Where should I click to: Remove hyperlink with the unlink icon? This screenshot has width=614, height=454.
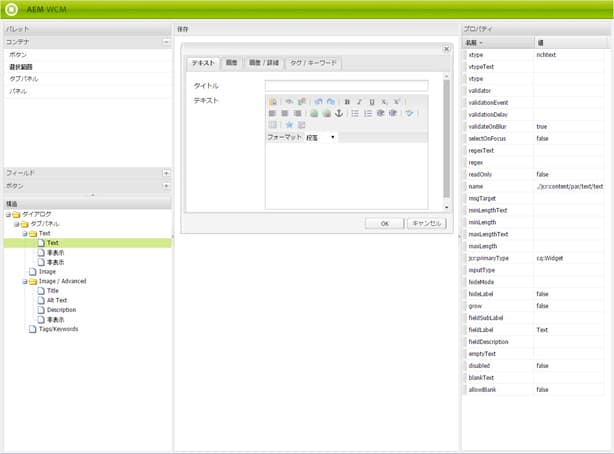point(327,113)
